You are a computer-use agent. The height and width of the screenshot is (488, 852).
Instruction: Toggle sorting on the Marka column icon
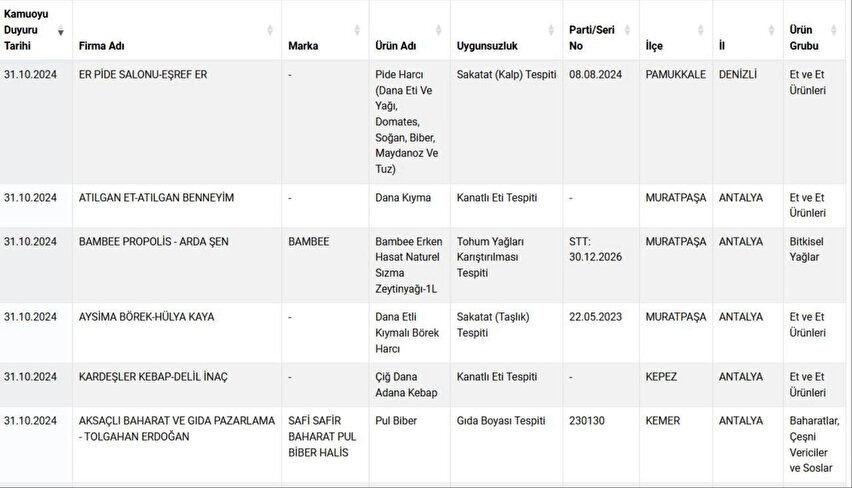357,30
